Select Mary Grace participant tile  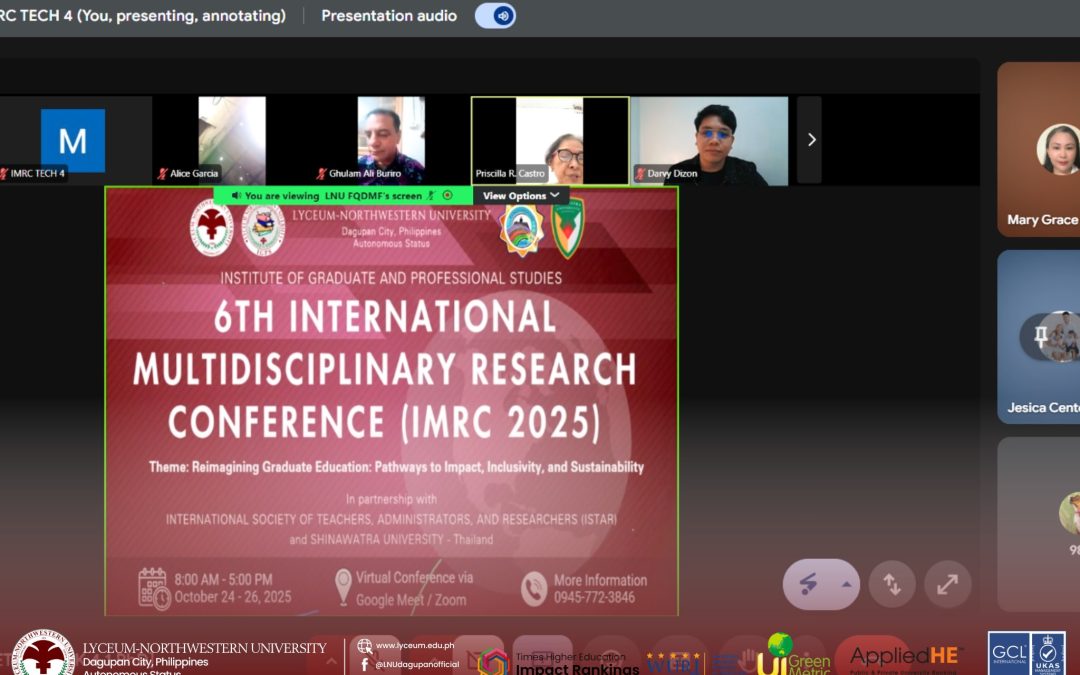click(1040, 150)
